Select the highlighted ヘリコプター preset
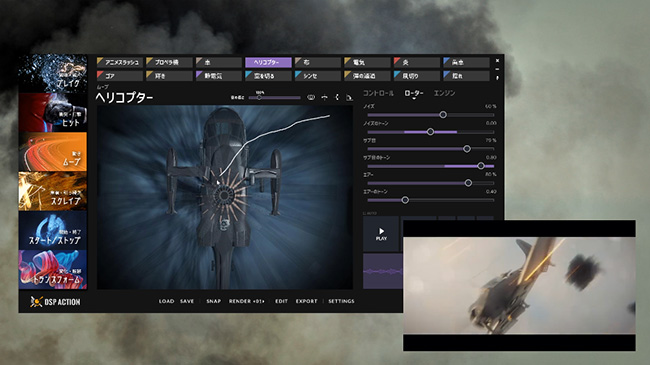 (x=268, y=62)
